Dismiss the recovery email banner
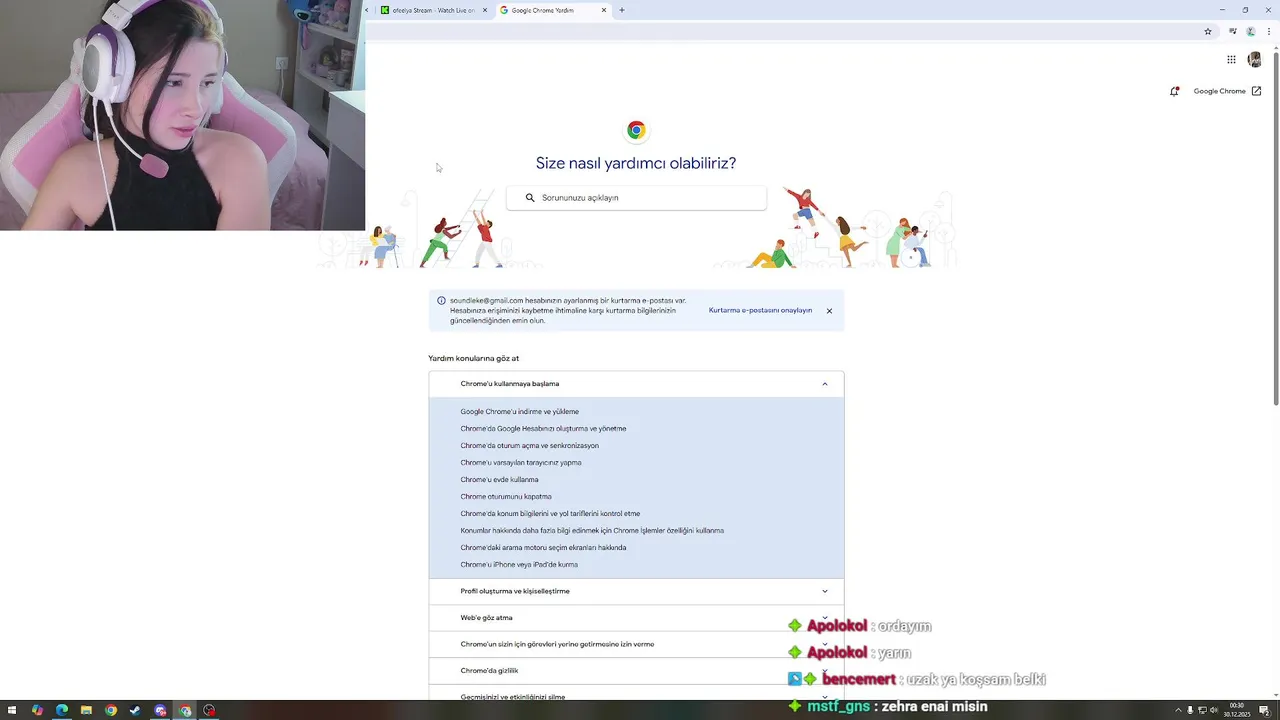The width and height of the screenshot is (1280, 720). point(829,311)
